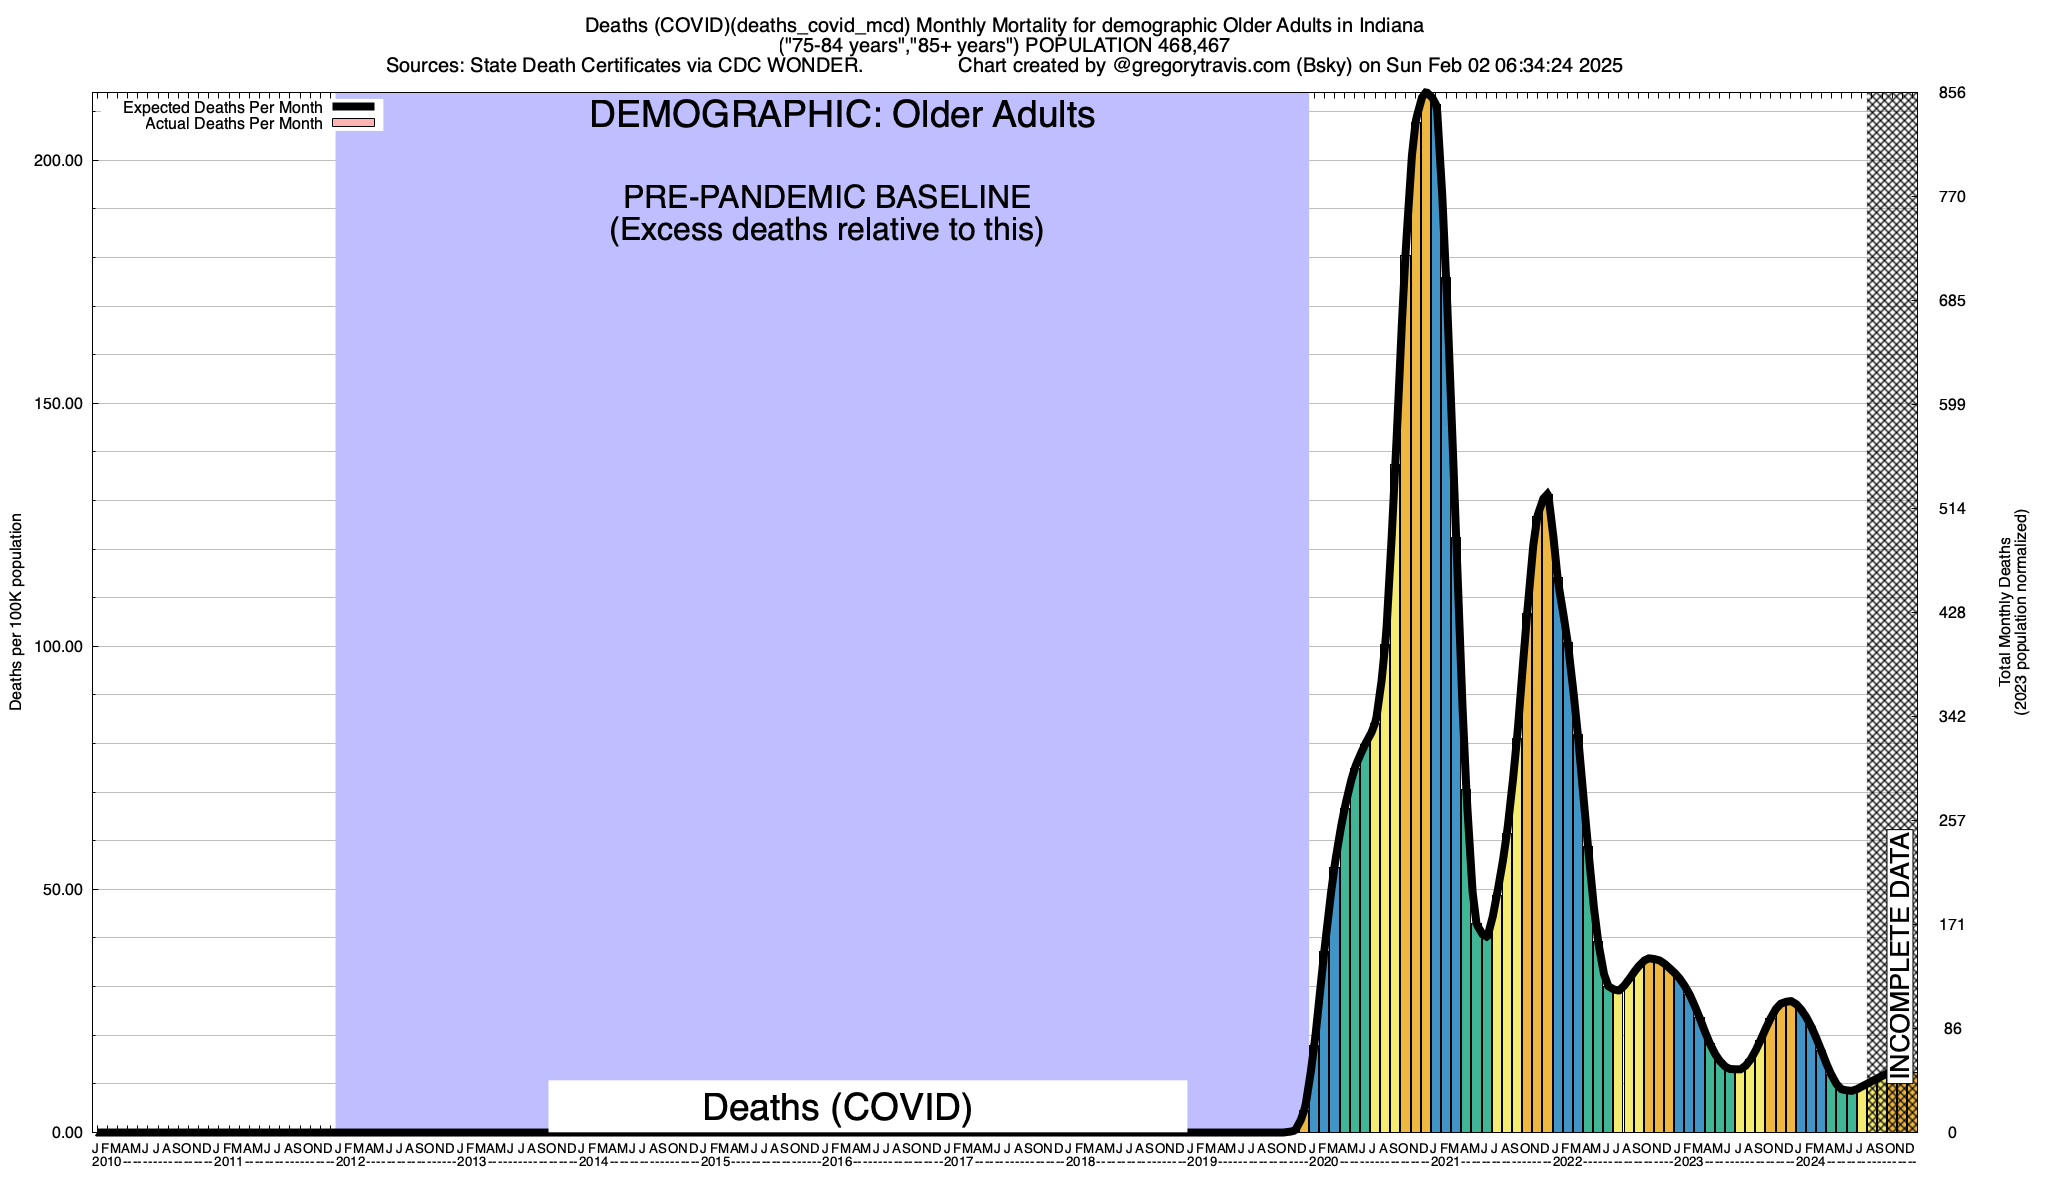Screen dimensions: 2048x1200
Task: Click the Actual Deaths Per Month legend swatch
Action: coord(353,123)
